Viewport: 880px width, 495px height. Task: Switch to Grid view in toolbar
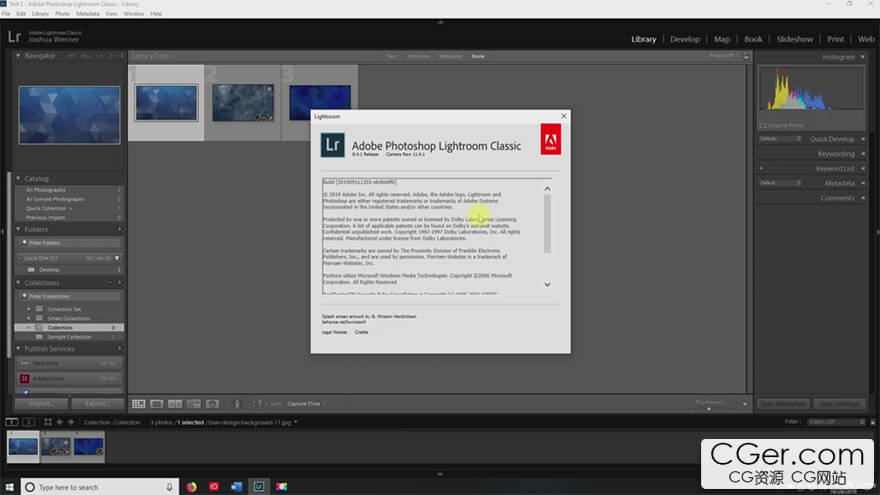(x=139, y=404)
